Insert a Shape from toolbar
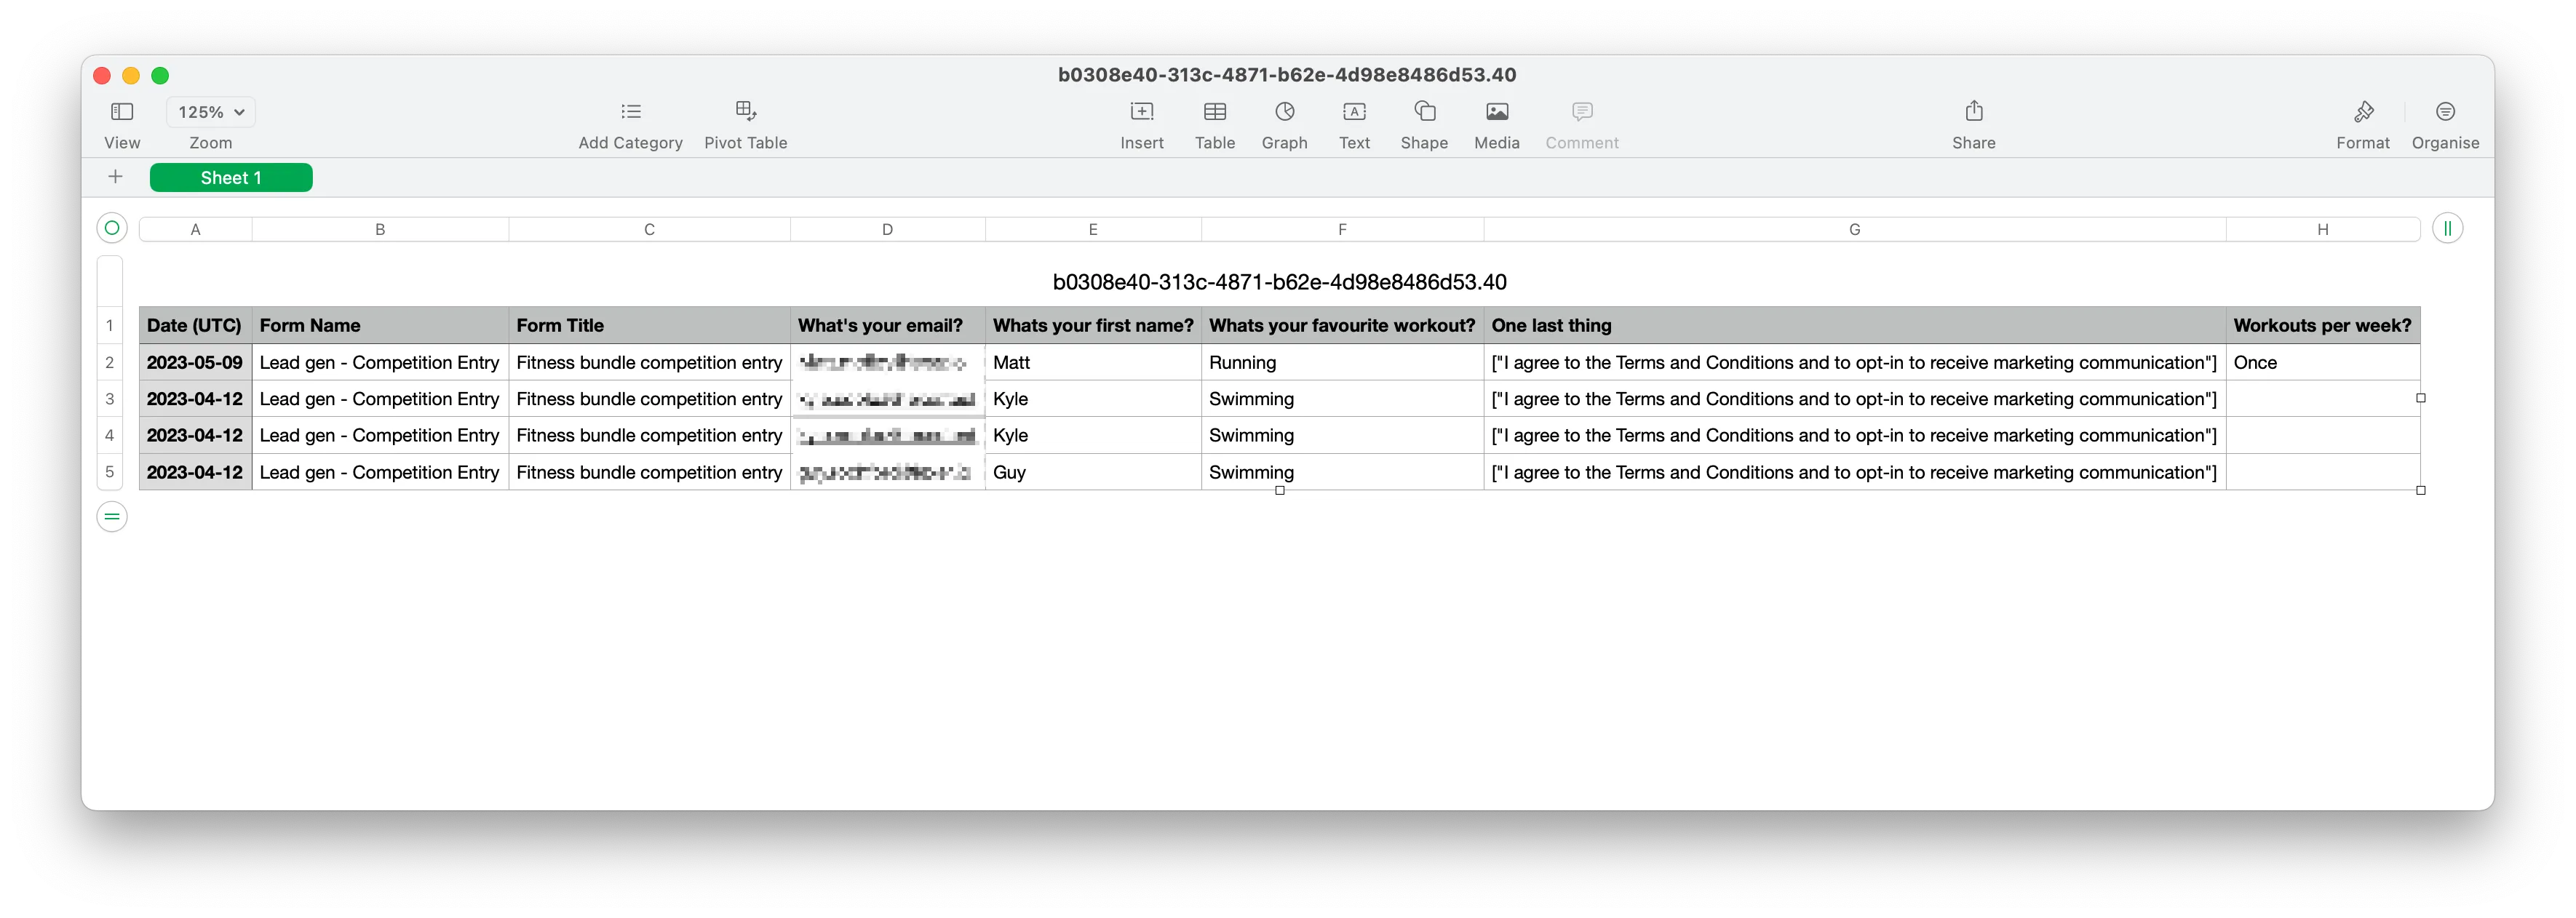This screenshot has width=2576, height=918. coord(1424,112)
